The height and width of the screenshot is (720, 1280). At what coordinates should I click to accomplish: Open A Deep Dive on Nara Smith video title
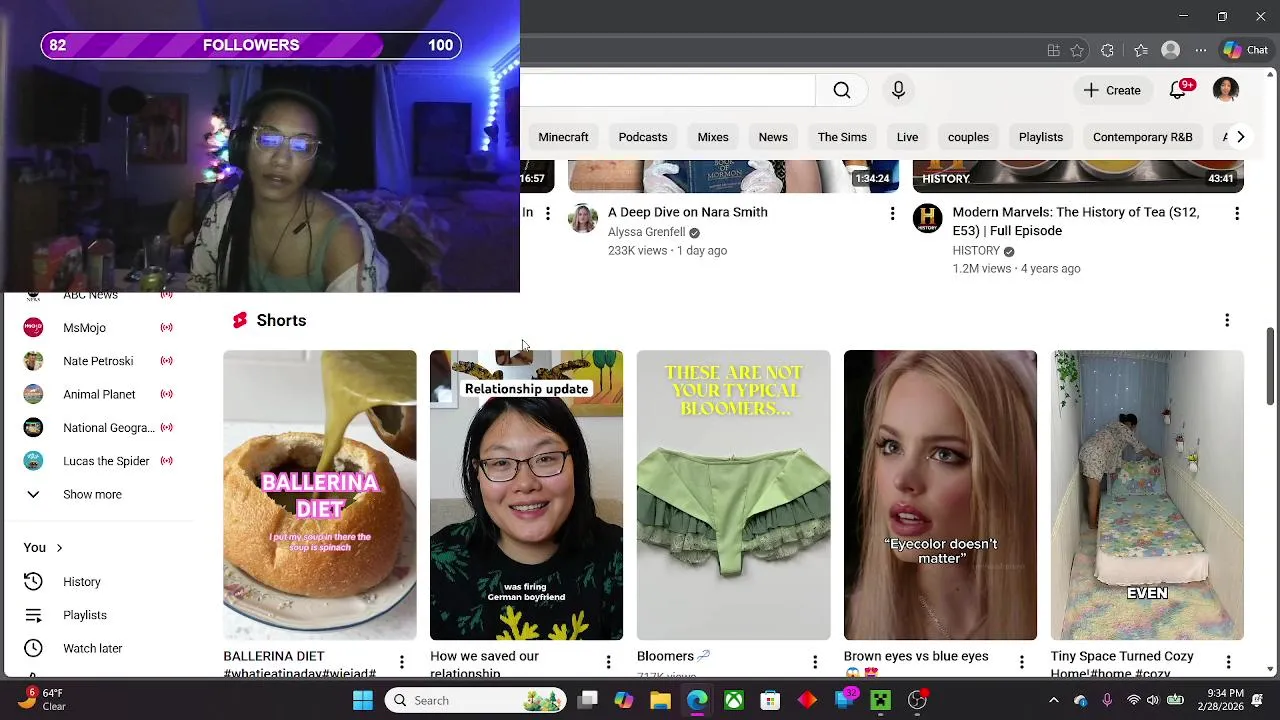687,212
